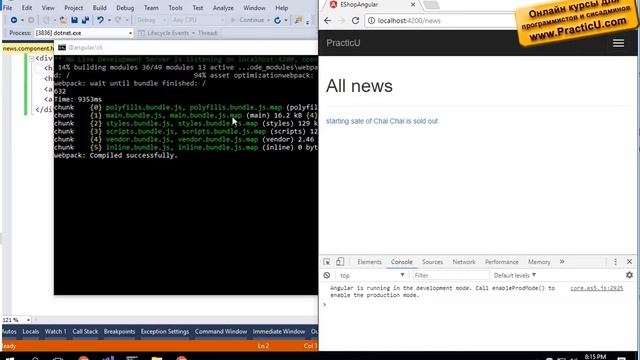Open the Project menu
640x360 pixels.
point(73,8)
